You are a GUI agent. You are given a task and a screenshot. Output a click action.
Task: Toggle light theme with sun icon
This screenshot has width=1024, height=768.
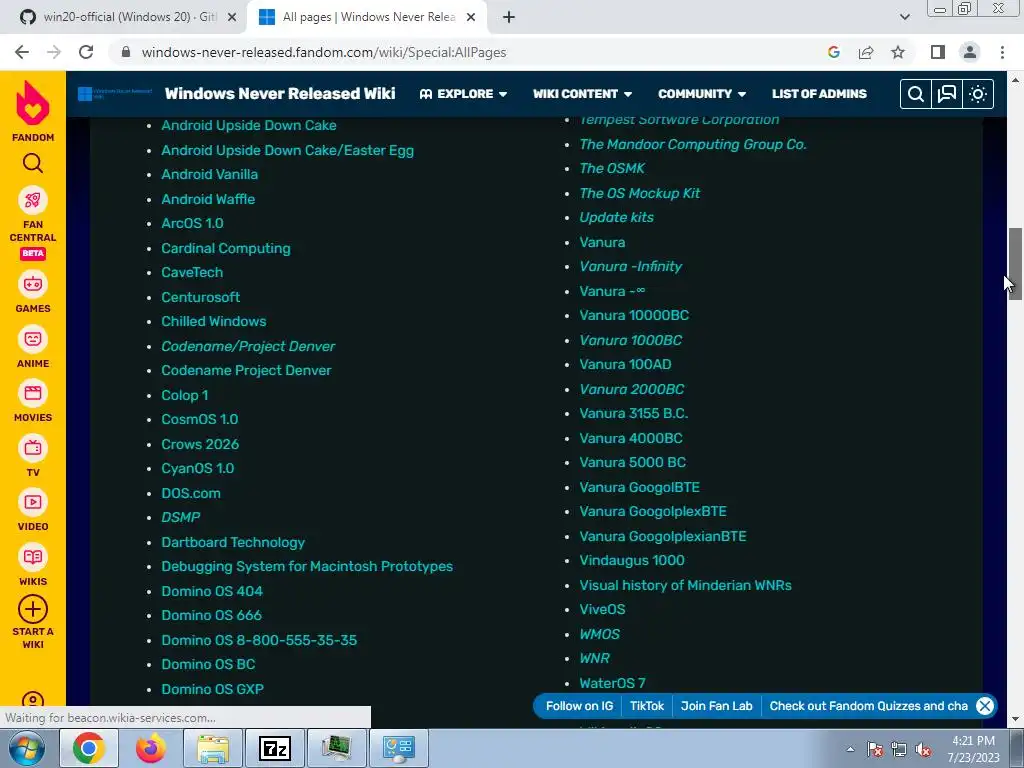click(x=978, y=94)
